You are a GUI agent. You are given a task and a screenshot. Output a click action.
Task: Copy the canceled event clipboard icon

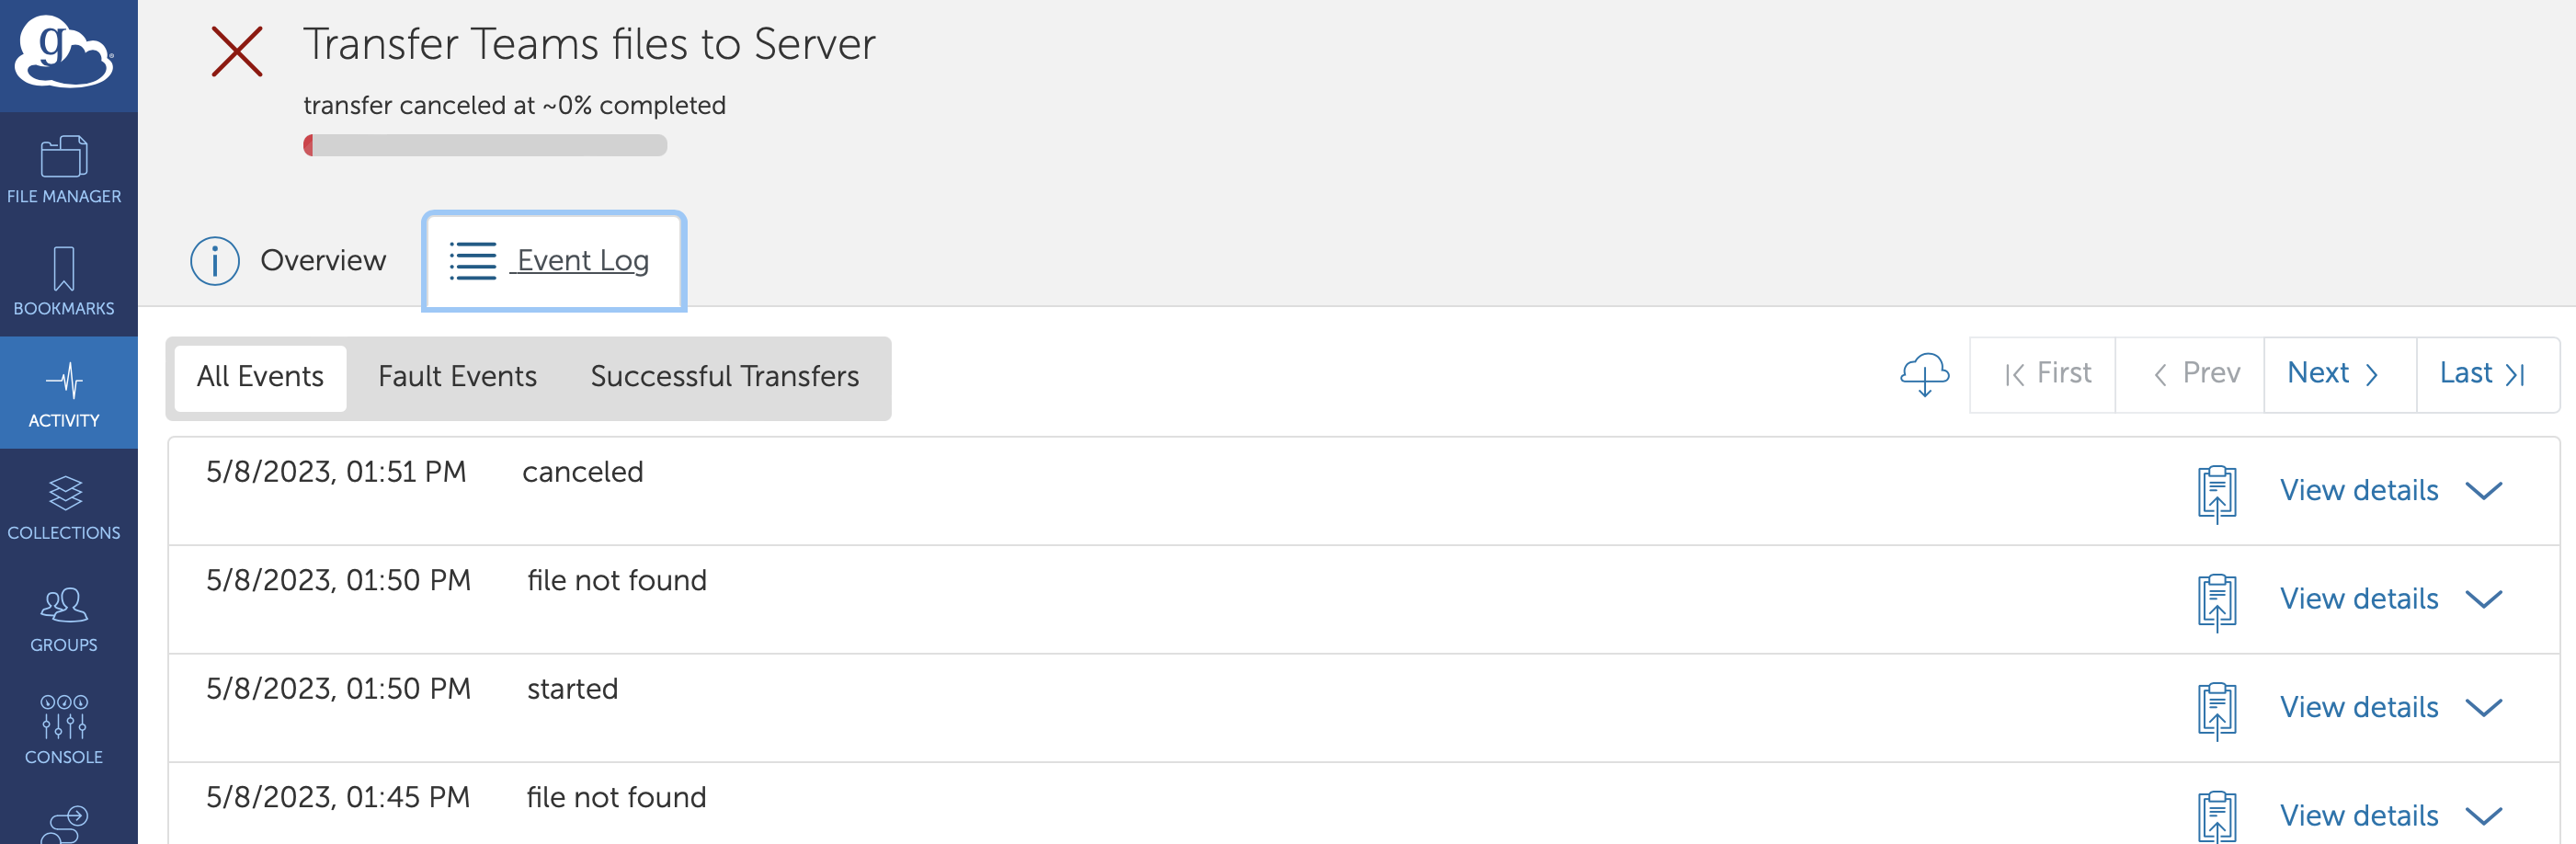(x=2216, y=492)
